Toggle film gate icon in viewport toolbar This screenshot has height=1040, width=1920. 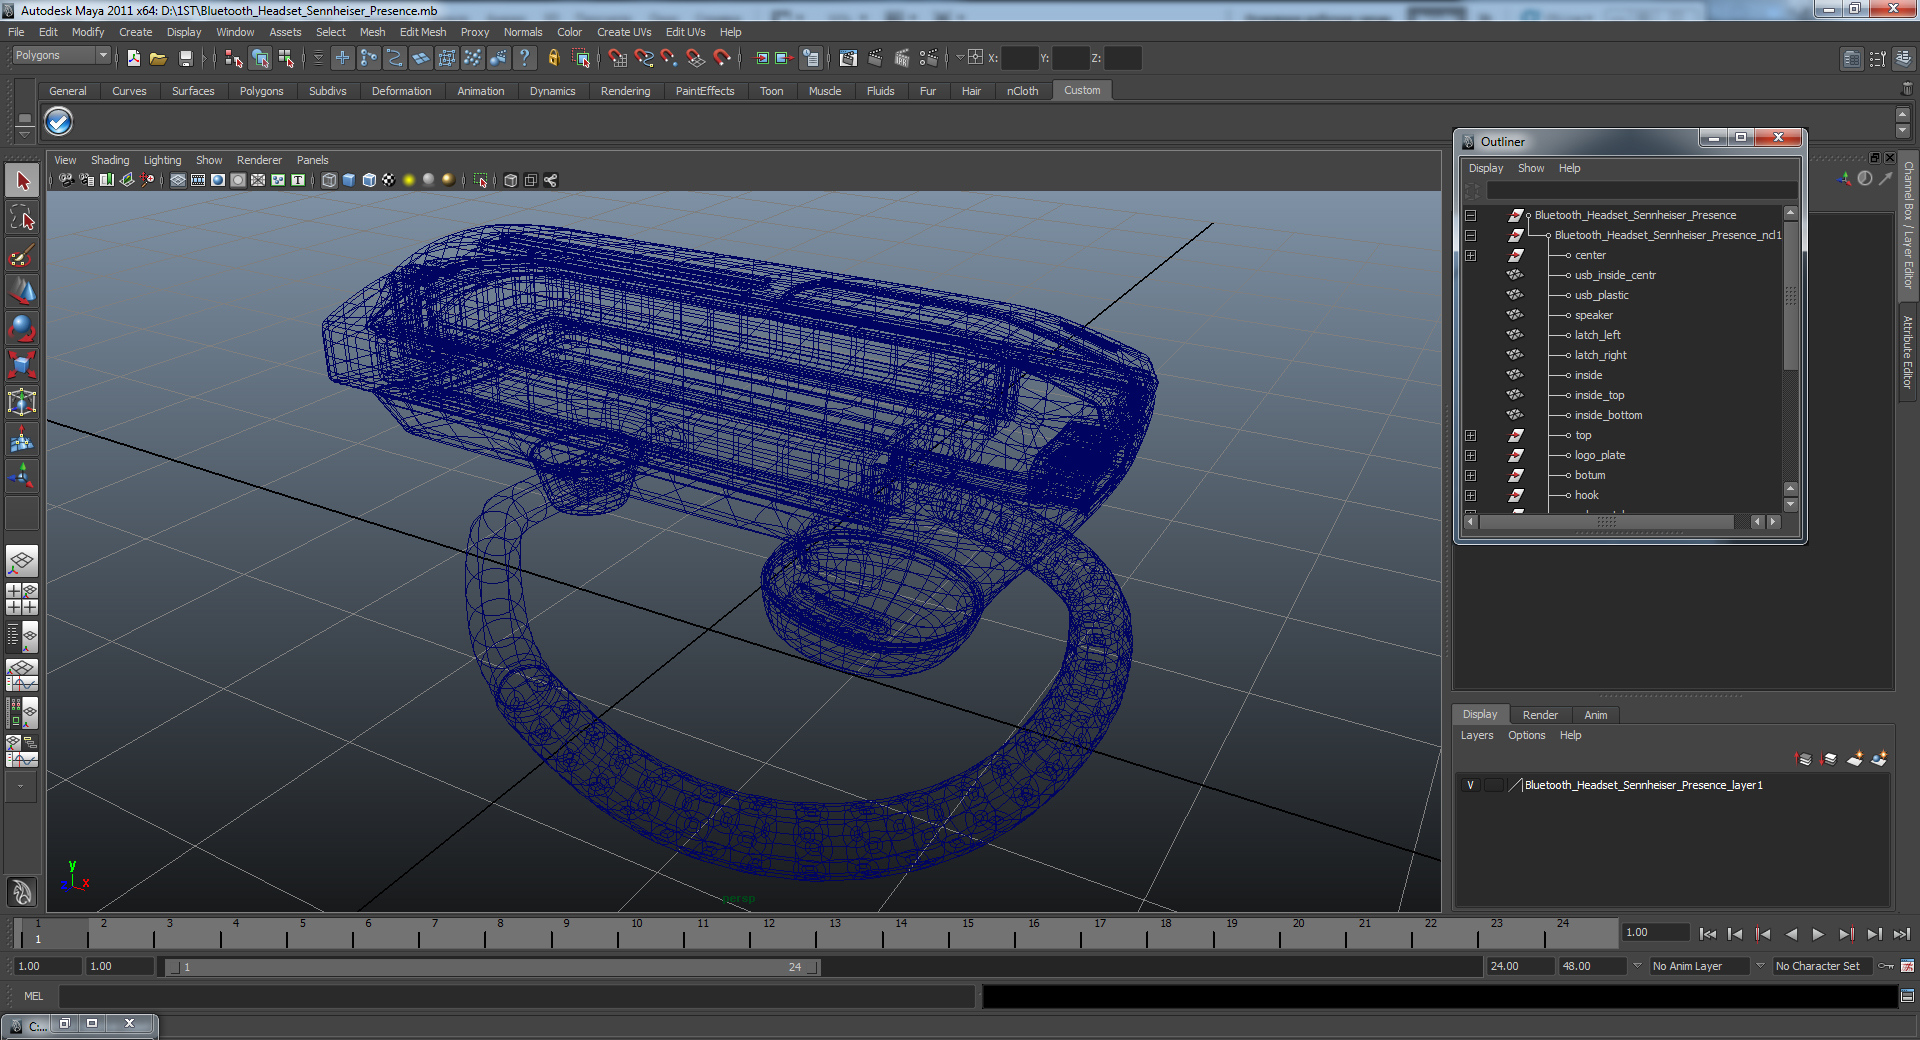198,180
